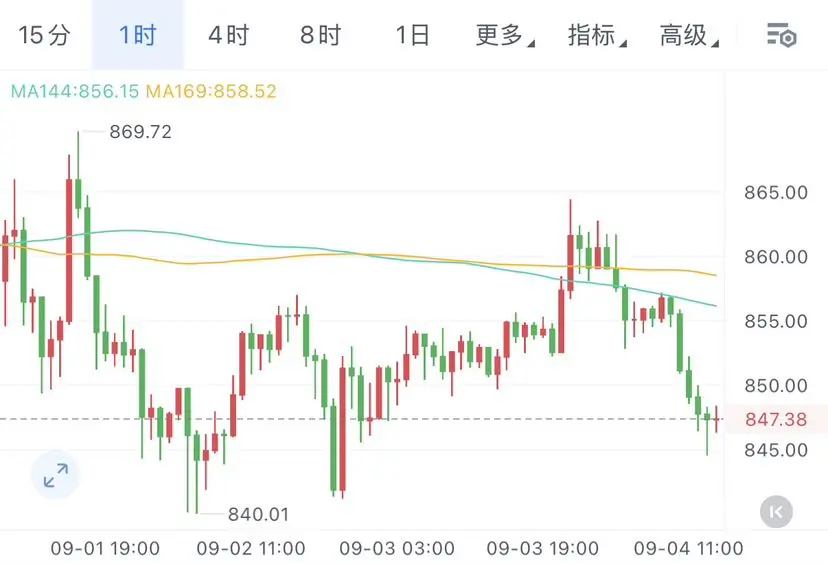Tap the MA144:856.15 indicator label
This screenshot has height=564, width=828.
[74, 91]
